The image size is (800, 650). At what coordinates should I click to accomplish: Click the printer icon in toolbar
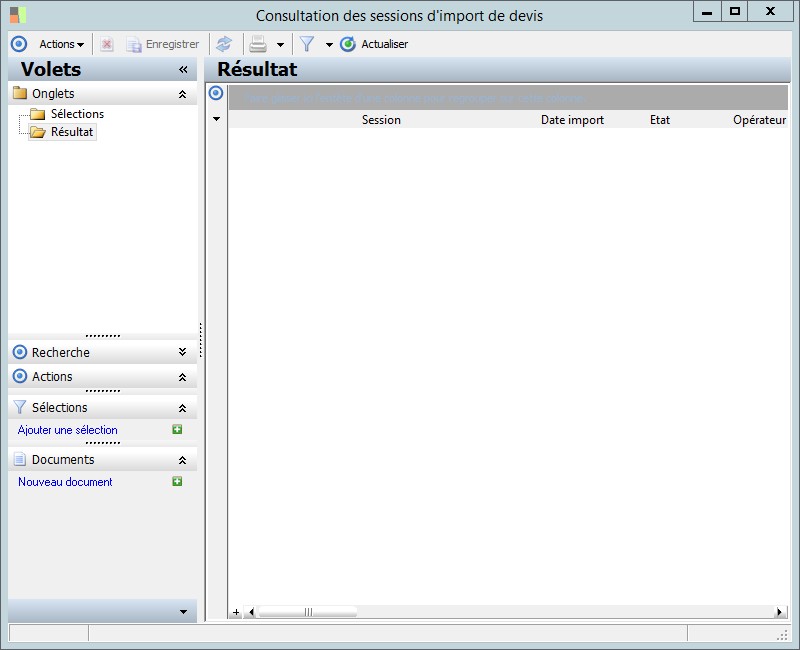258,44
